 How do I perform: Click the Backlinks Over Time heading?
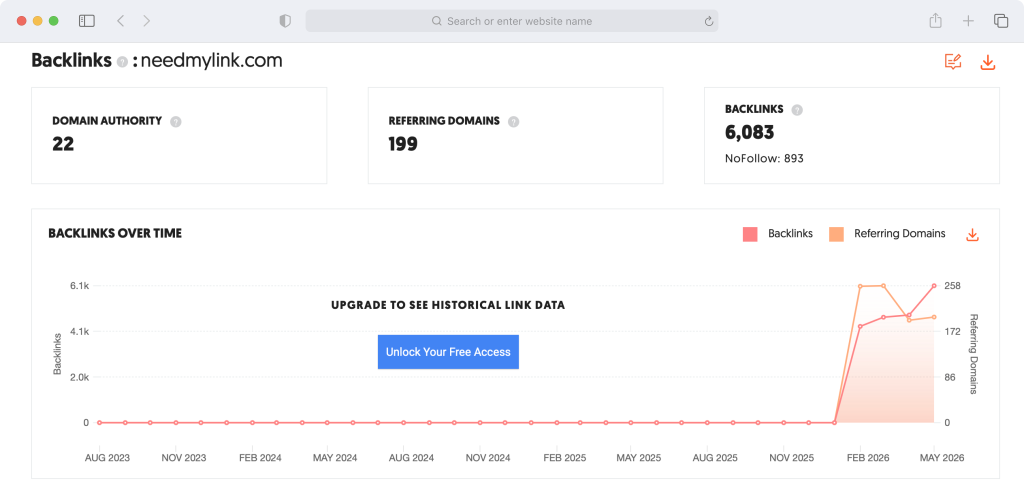(115, 233)
